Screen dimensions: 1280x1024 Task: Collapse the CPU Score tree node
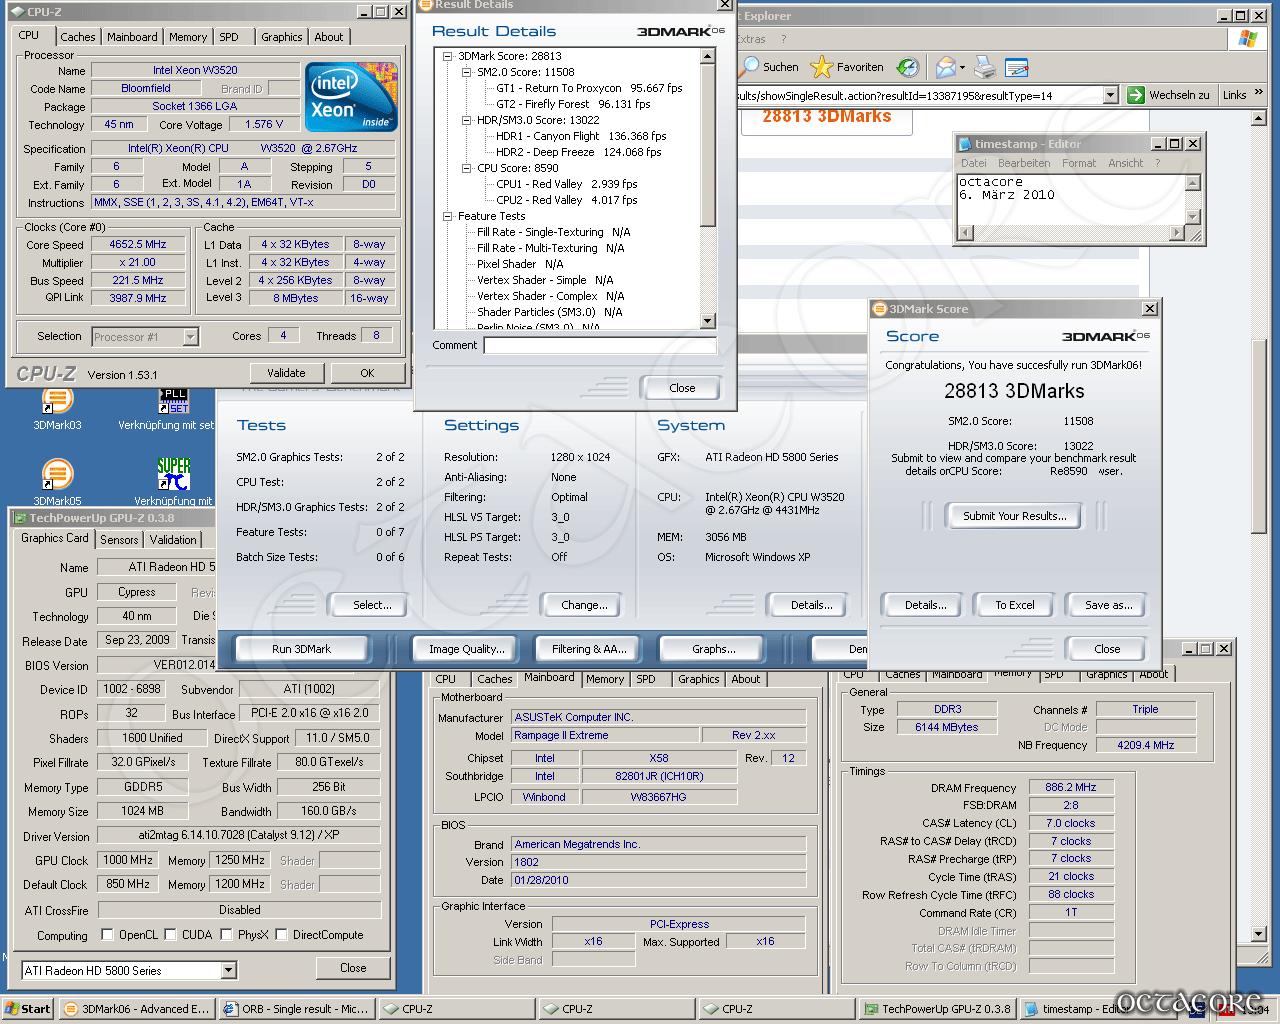[x=467, y=168]
